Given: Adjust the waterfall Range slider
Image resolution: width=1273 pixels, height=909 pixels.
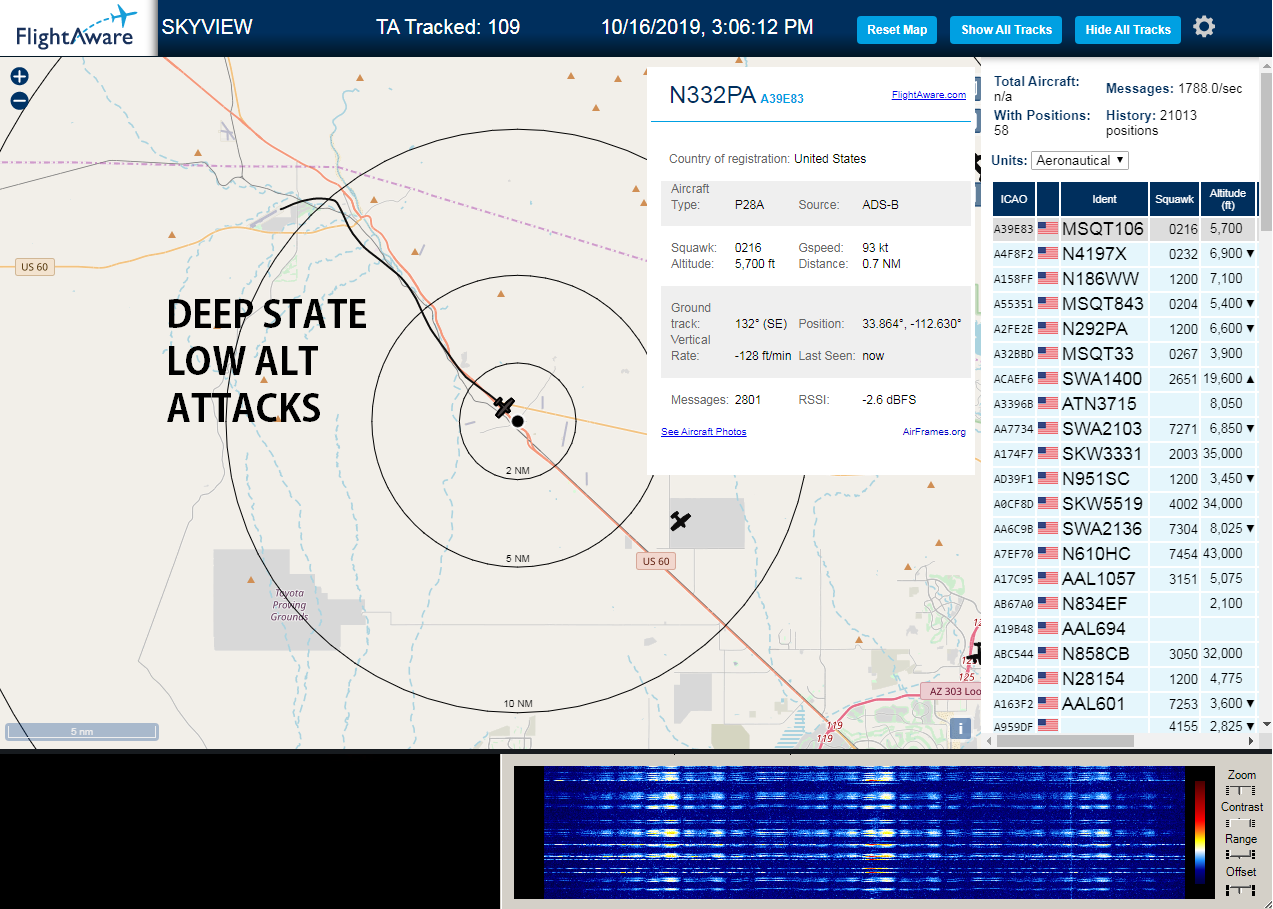Looking at the screenshot, I should tap(1241, 855).
